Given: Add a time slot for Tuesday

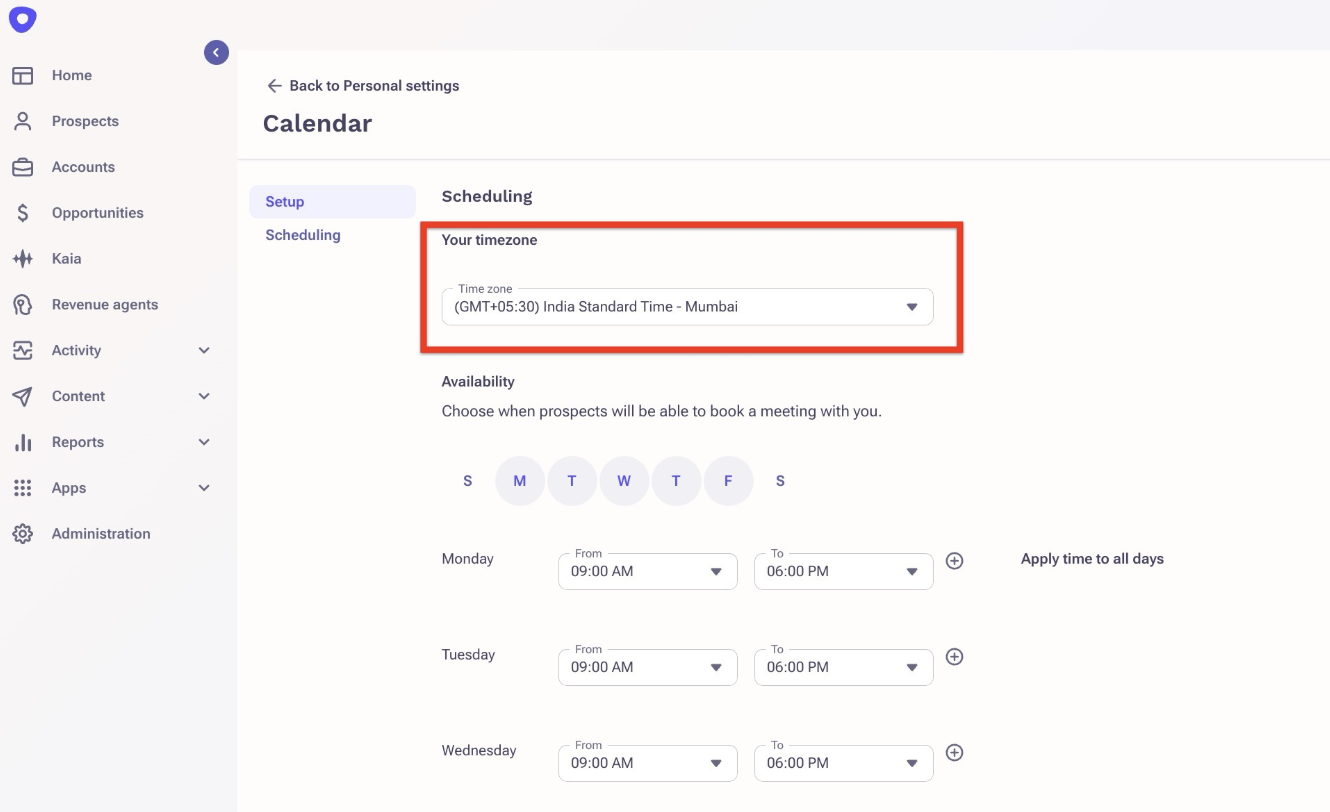Looking at the screenshot, I should click(x=954, y=657).
